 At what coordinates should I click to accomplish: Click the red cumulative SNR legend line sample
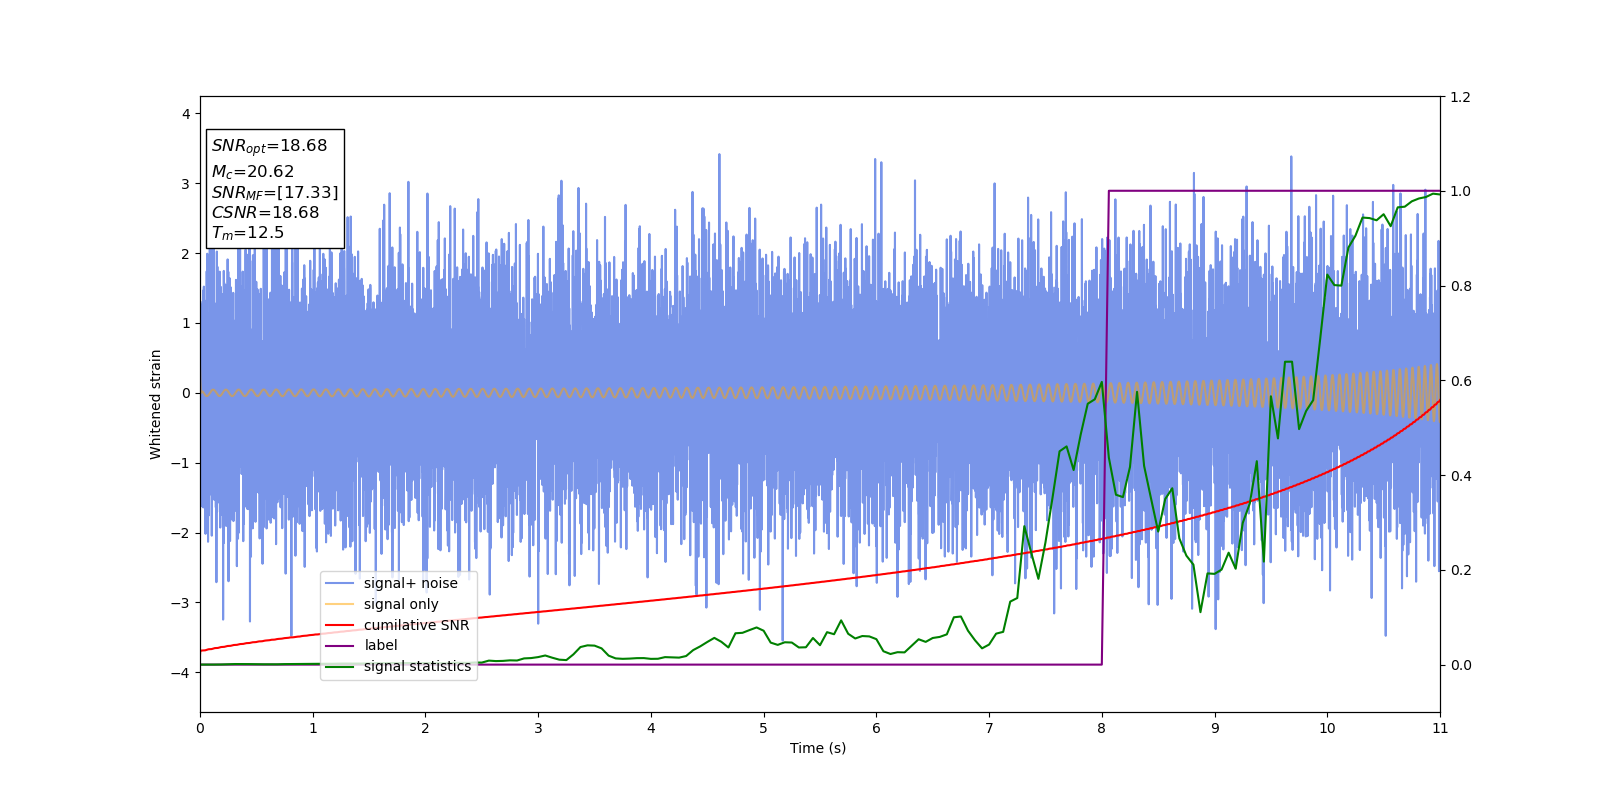340,625
